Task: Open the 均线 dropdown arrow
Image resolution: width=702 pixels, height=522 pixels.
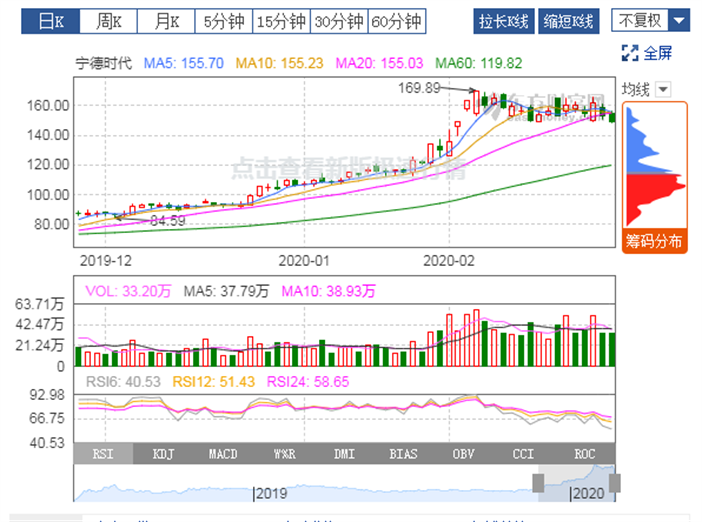Action: pos(663,89)
